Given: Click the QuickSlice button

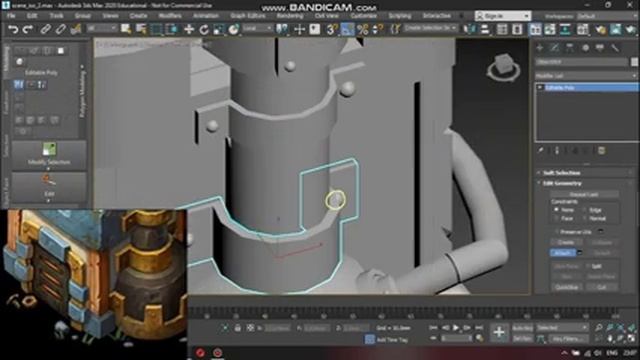Looking at the screenshot, I should coord(566,287).
